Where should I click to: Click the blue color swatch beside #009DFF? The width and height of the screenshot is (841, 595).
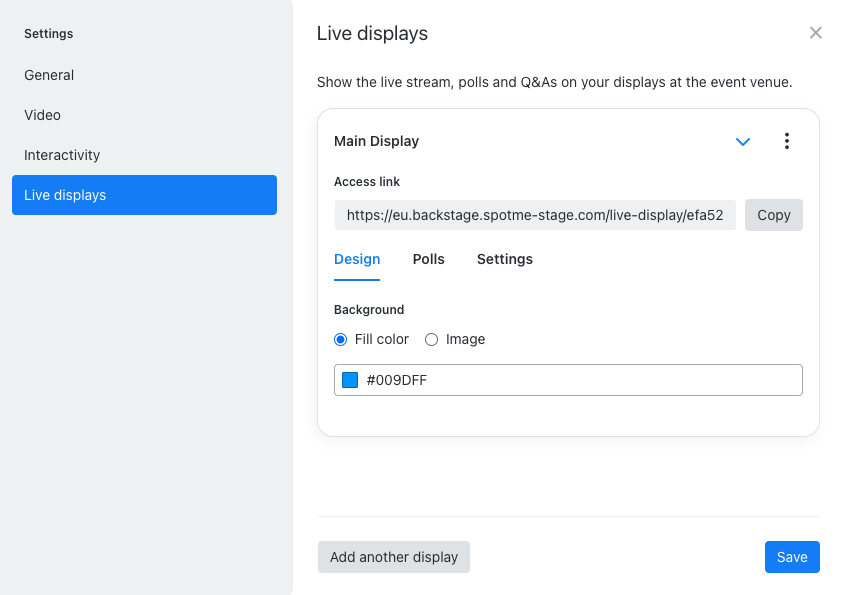[x=351, y=379]
